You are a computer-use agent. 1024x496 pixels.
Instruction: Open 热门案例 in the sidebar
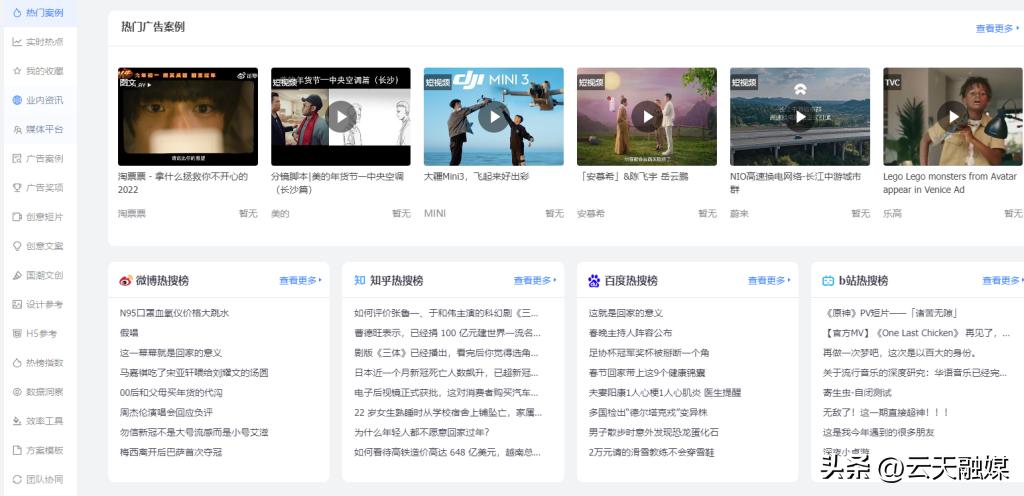(39, 13)
